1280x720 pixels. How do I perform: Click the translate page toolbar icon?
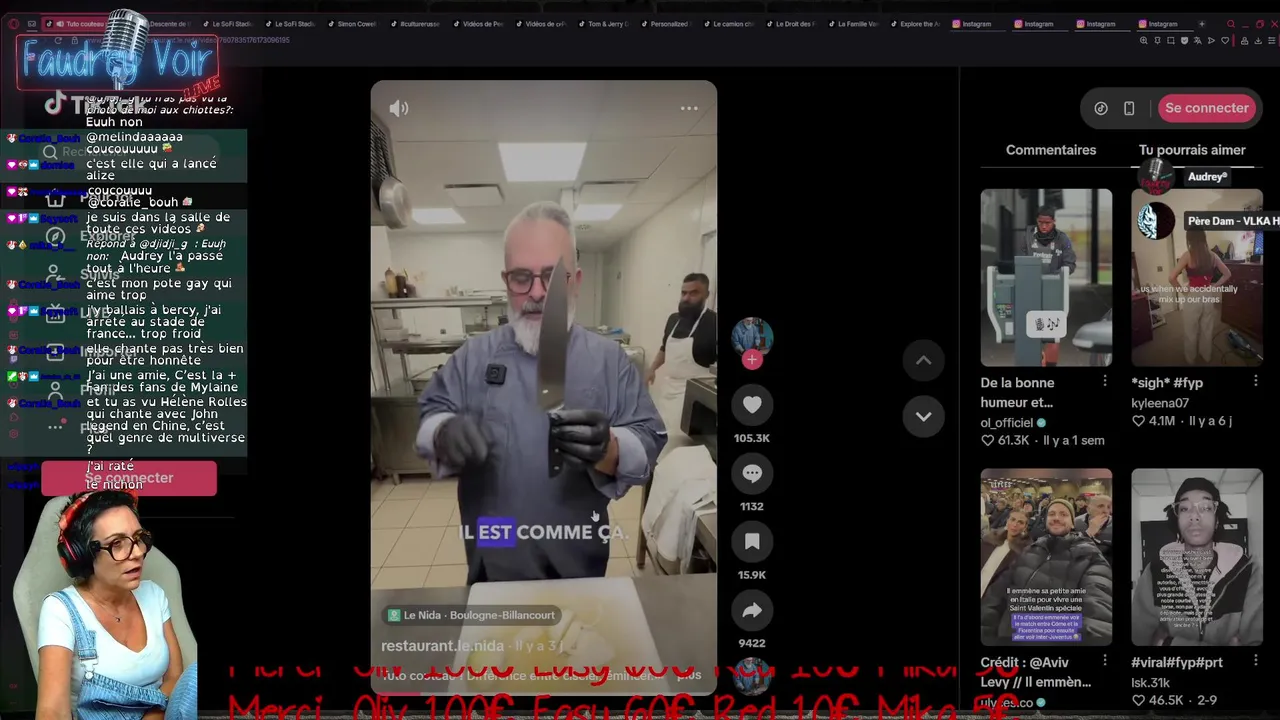click(1198, 41)
